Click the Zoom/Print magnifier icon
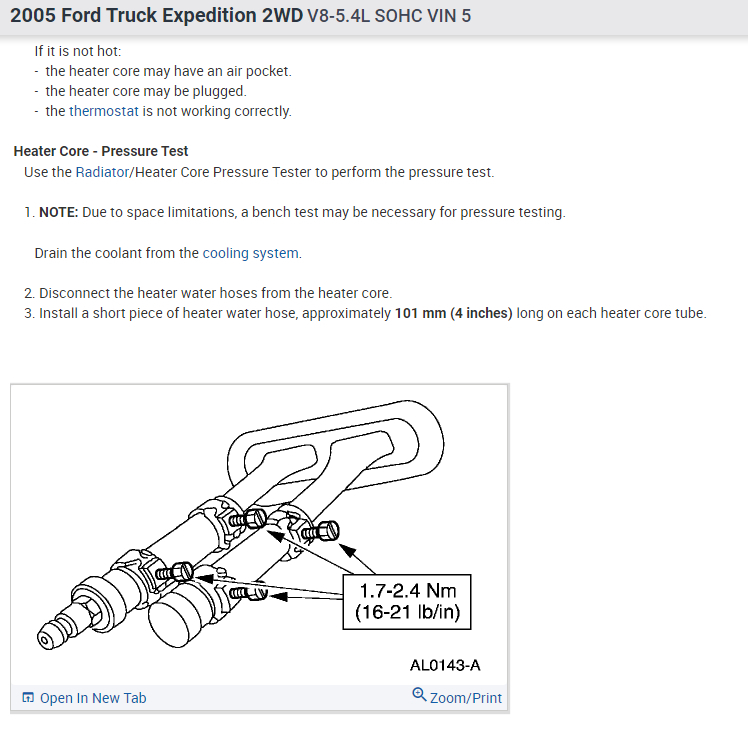The height and width of the screenshot is (753, 748). 419,694
